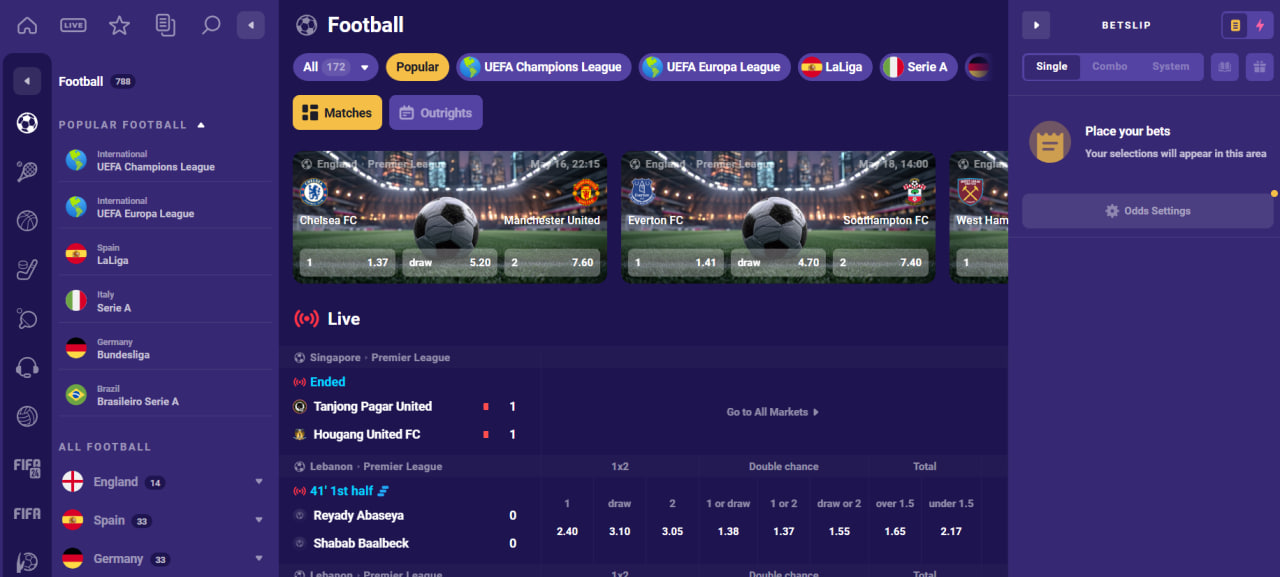Viewport: 1280px width, 577px height.
Task: Open the bet history document icon
Action: point(166,25)
